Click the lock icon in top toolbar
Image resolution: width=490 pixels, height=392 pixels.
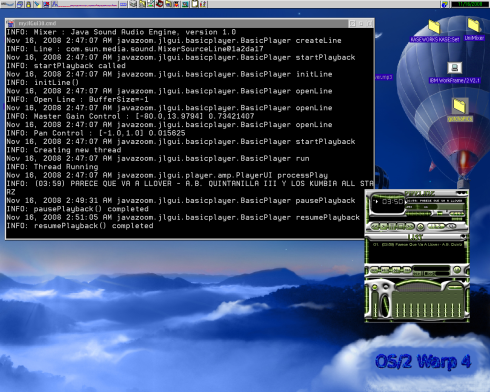click(28, 4)
